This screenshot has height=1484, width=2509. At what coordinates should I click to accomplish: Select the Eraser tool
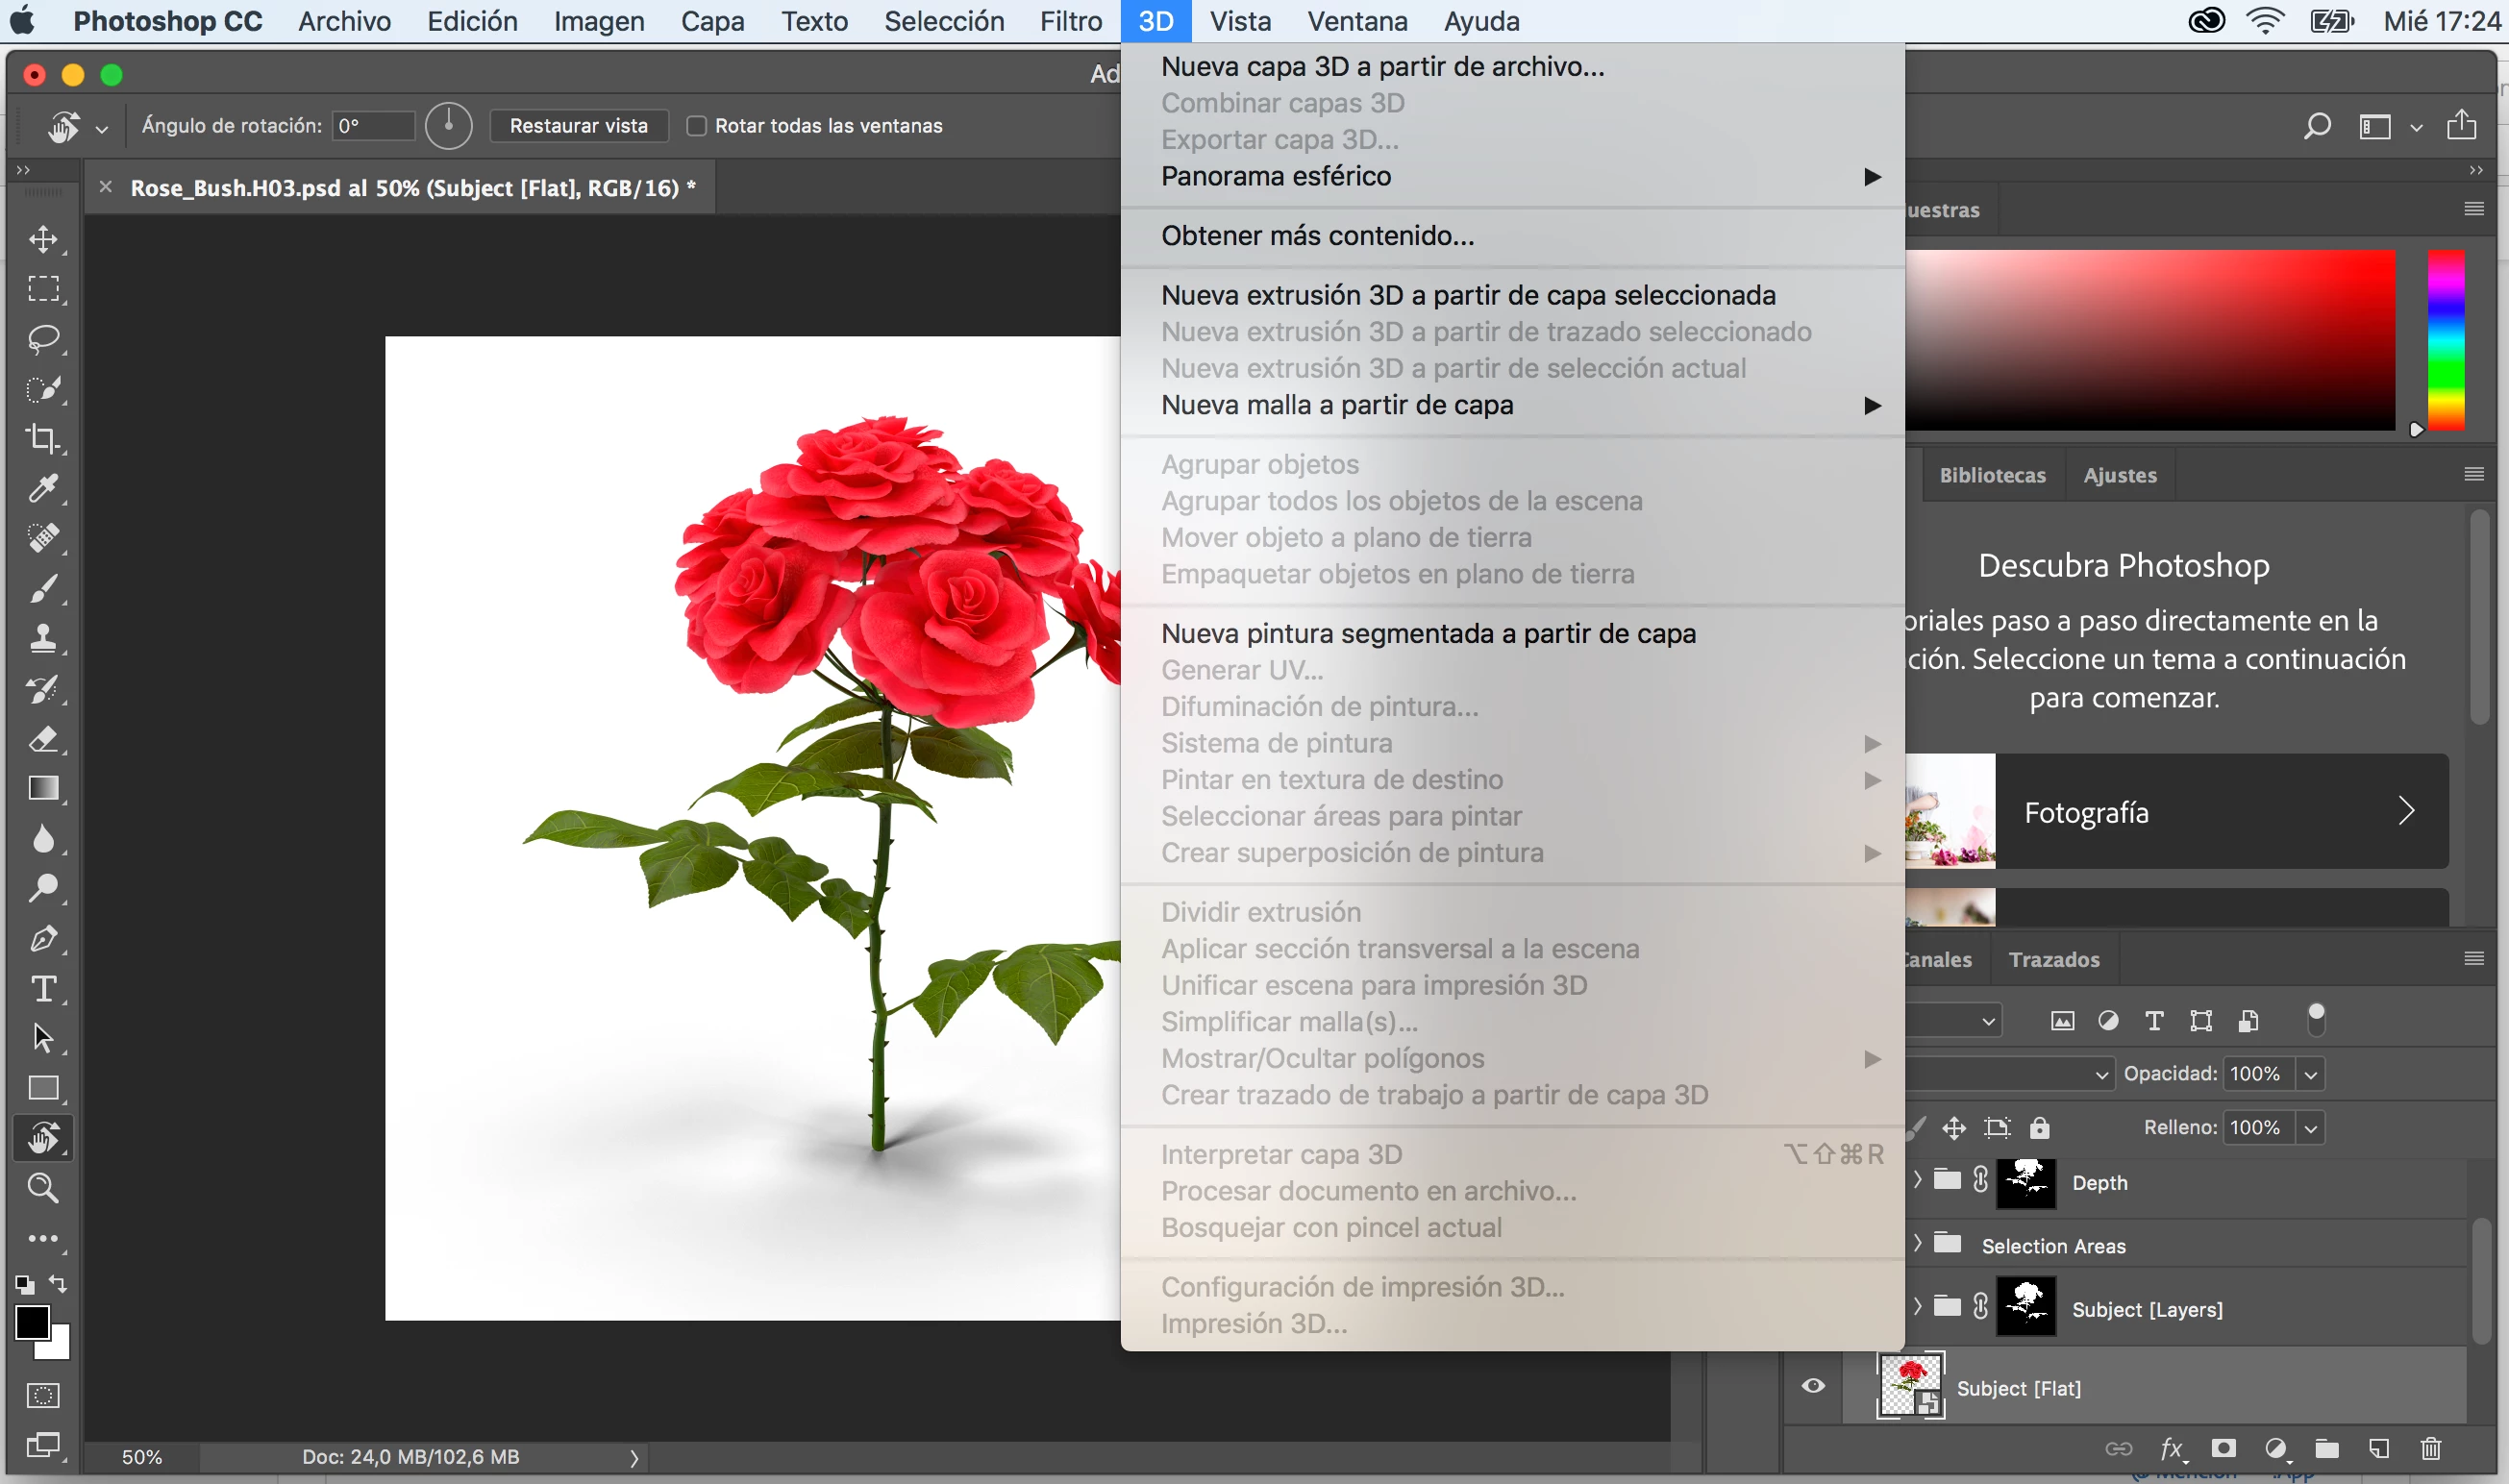43,739
